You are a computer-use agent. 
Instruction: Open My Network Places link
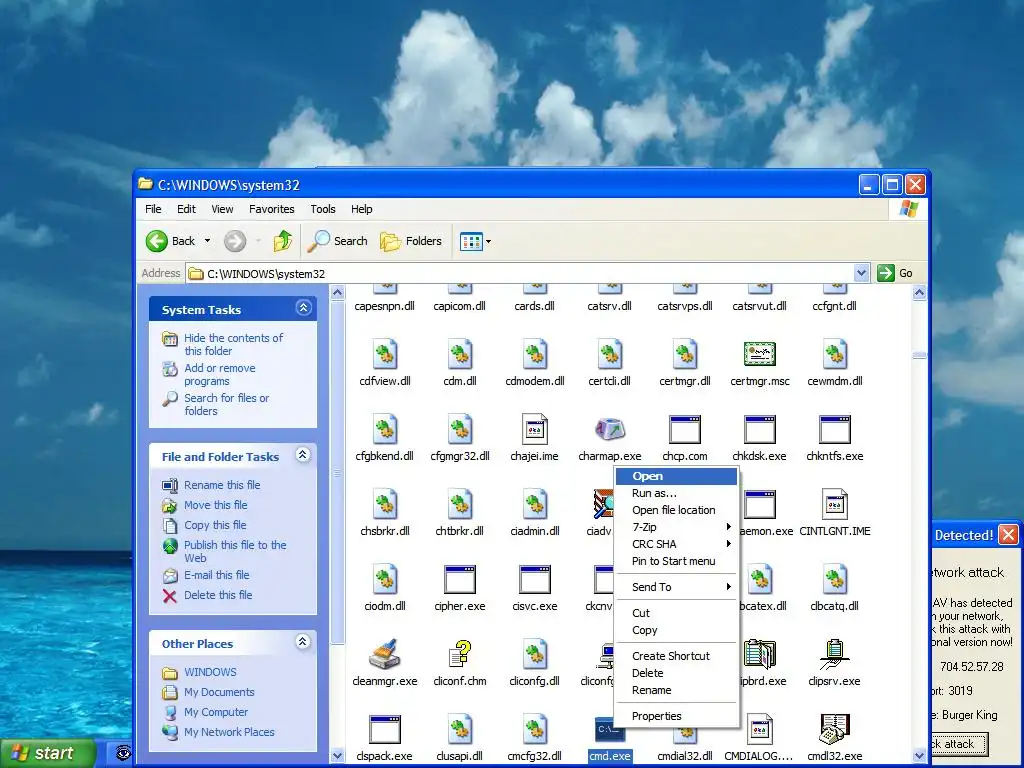229,732
